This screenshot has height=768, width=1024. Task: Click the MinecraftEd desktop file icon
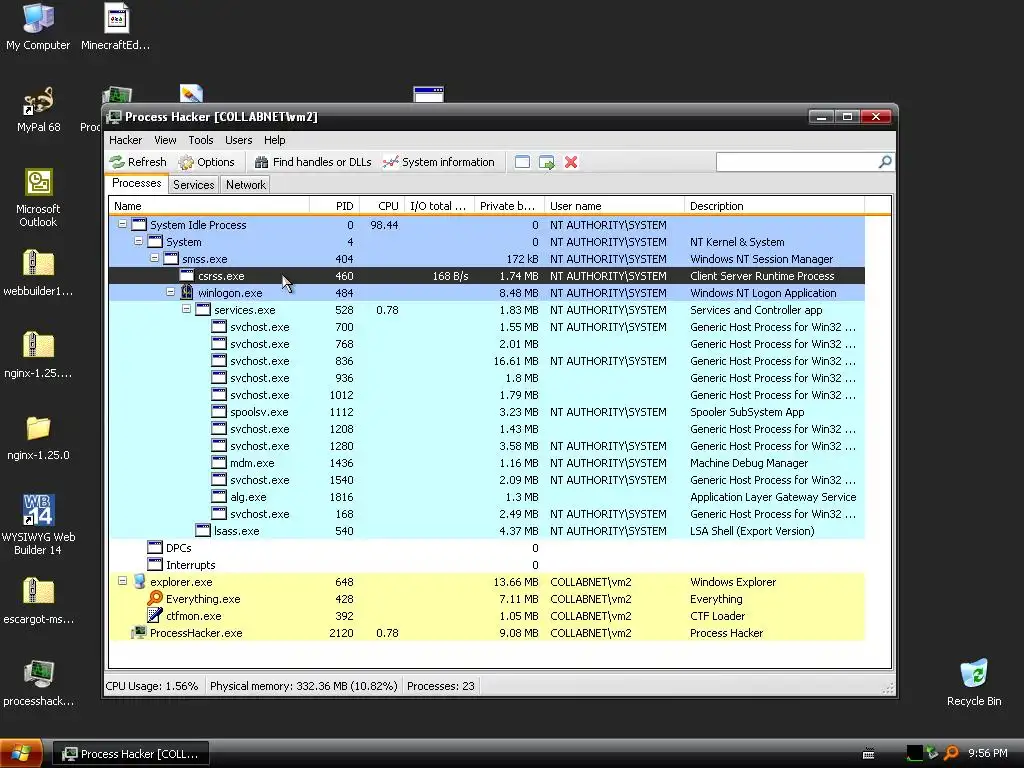(x=116, y=26)
